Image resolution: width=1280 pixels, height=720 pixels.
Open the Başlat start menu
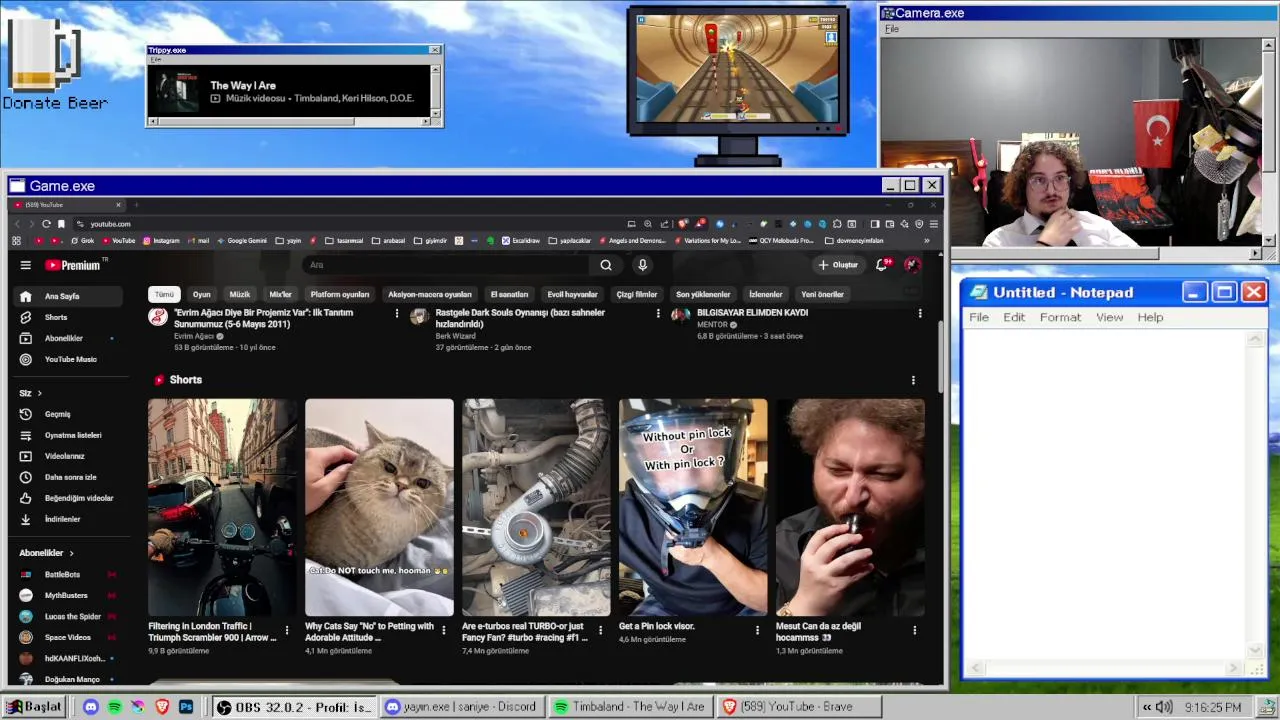point(36,707)
